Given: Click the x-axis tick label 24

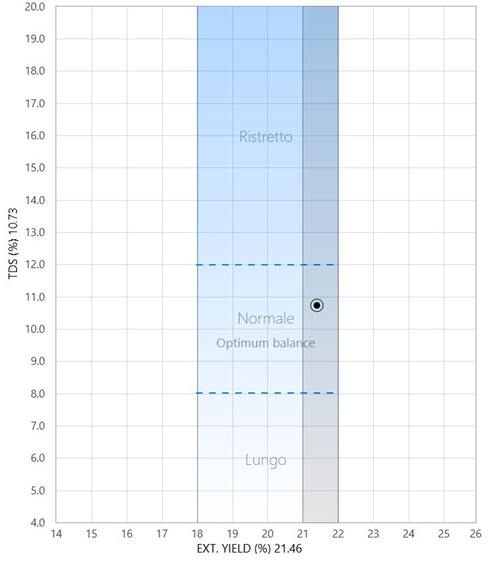Looking at the screenshot, I should tap(408, 534).
